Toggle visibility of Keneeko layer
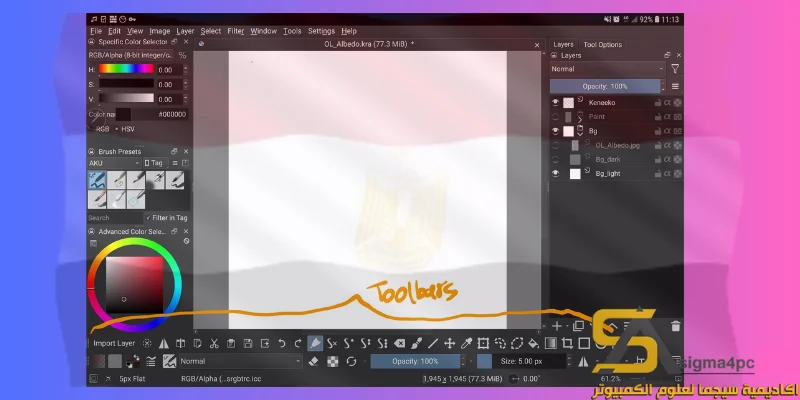The height and width of the screenshot is (400, 800). coord(556,103)
